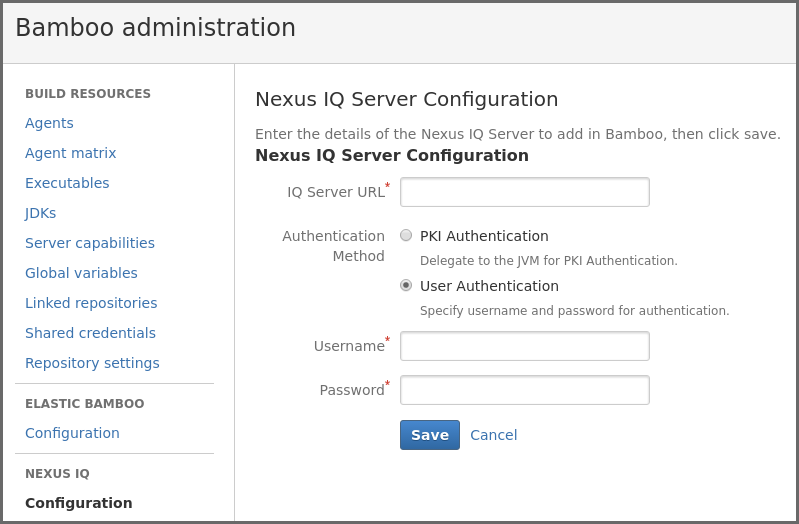This screenshot has height=524, width=799.
Task: Focus the Username text field
Action: point(524,346)
